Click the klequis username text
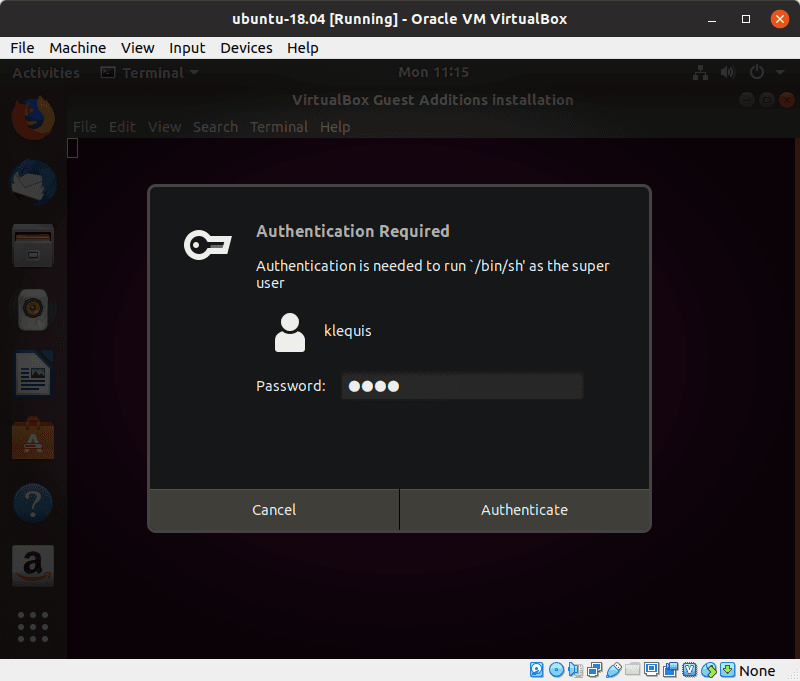Screen dimensions: 800x681 348,331
